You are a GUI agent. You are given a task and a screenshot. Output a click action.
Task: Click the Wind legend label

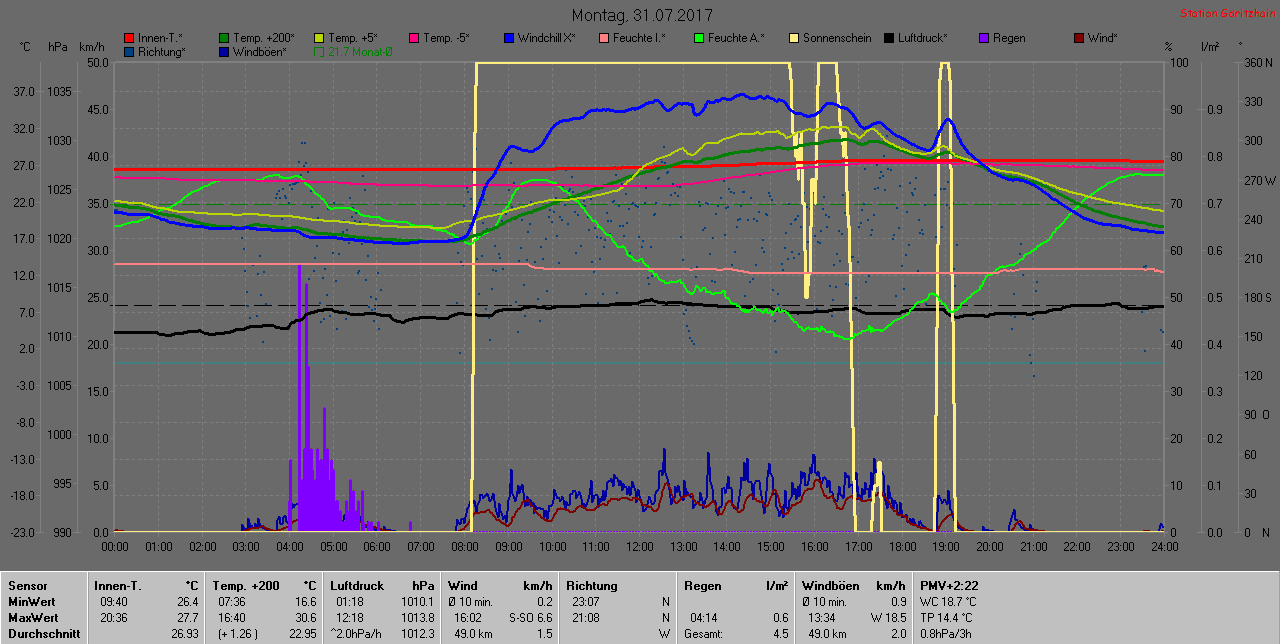click(1102, 38)
